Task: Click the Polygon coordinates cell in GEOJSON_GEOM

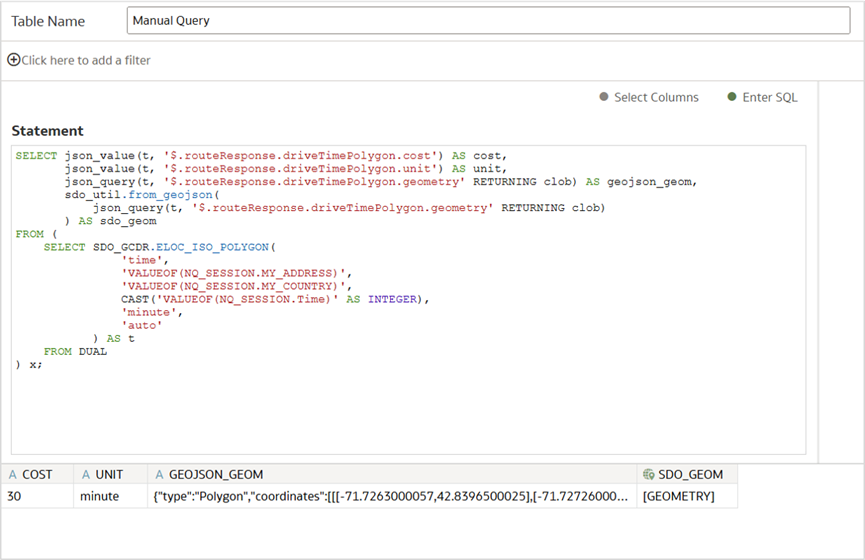Action: coord(392,496)
